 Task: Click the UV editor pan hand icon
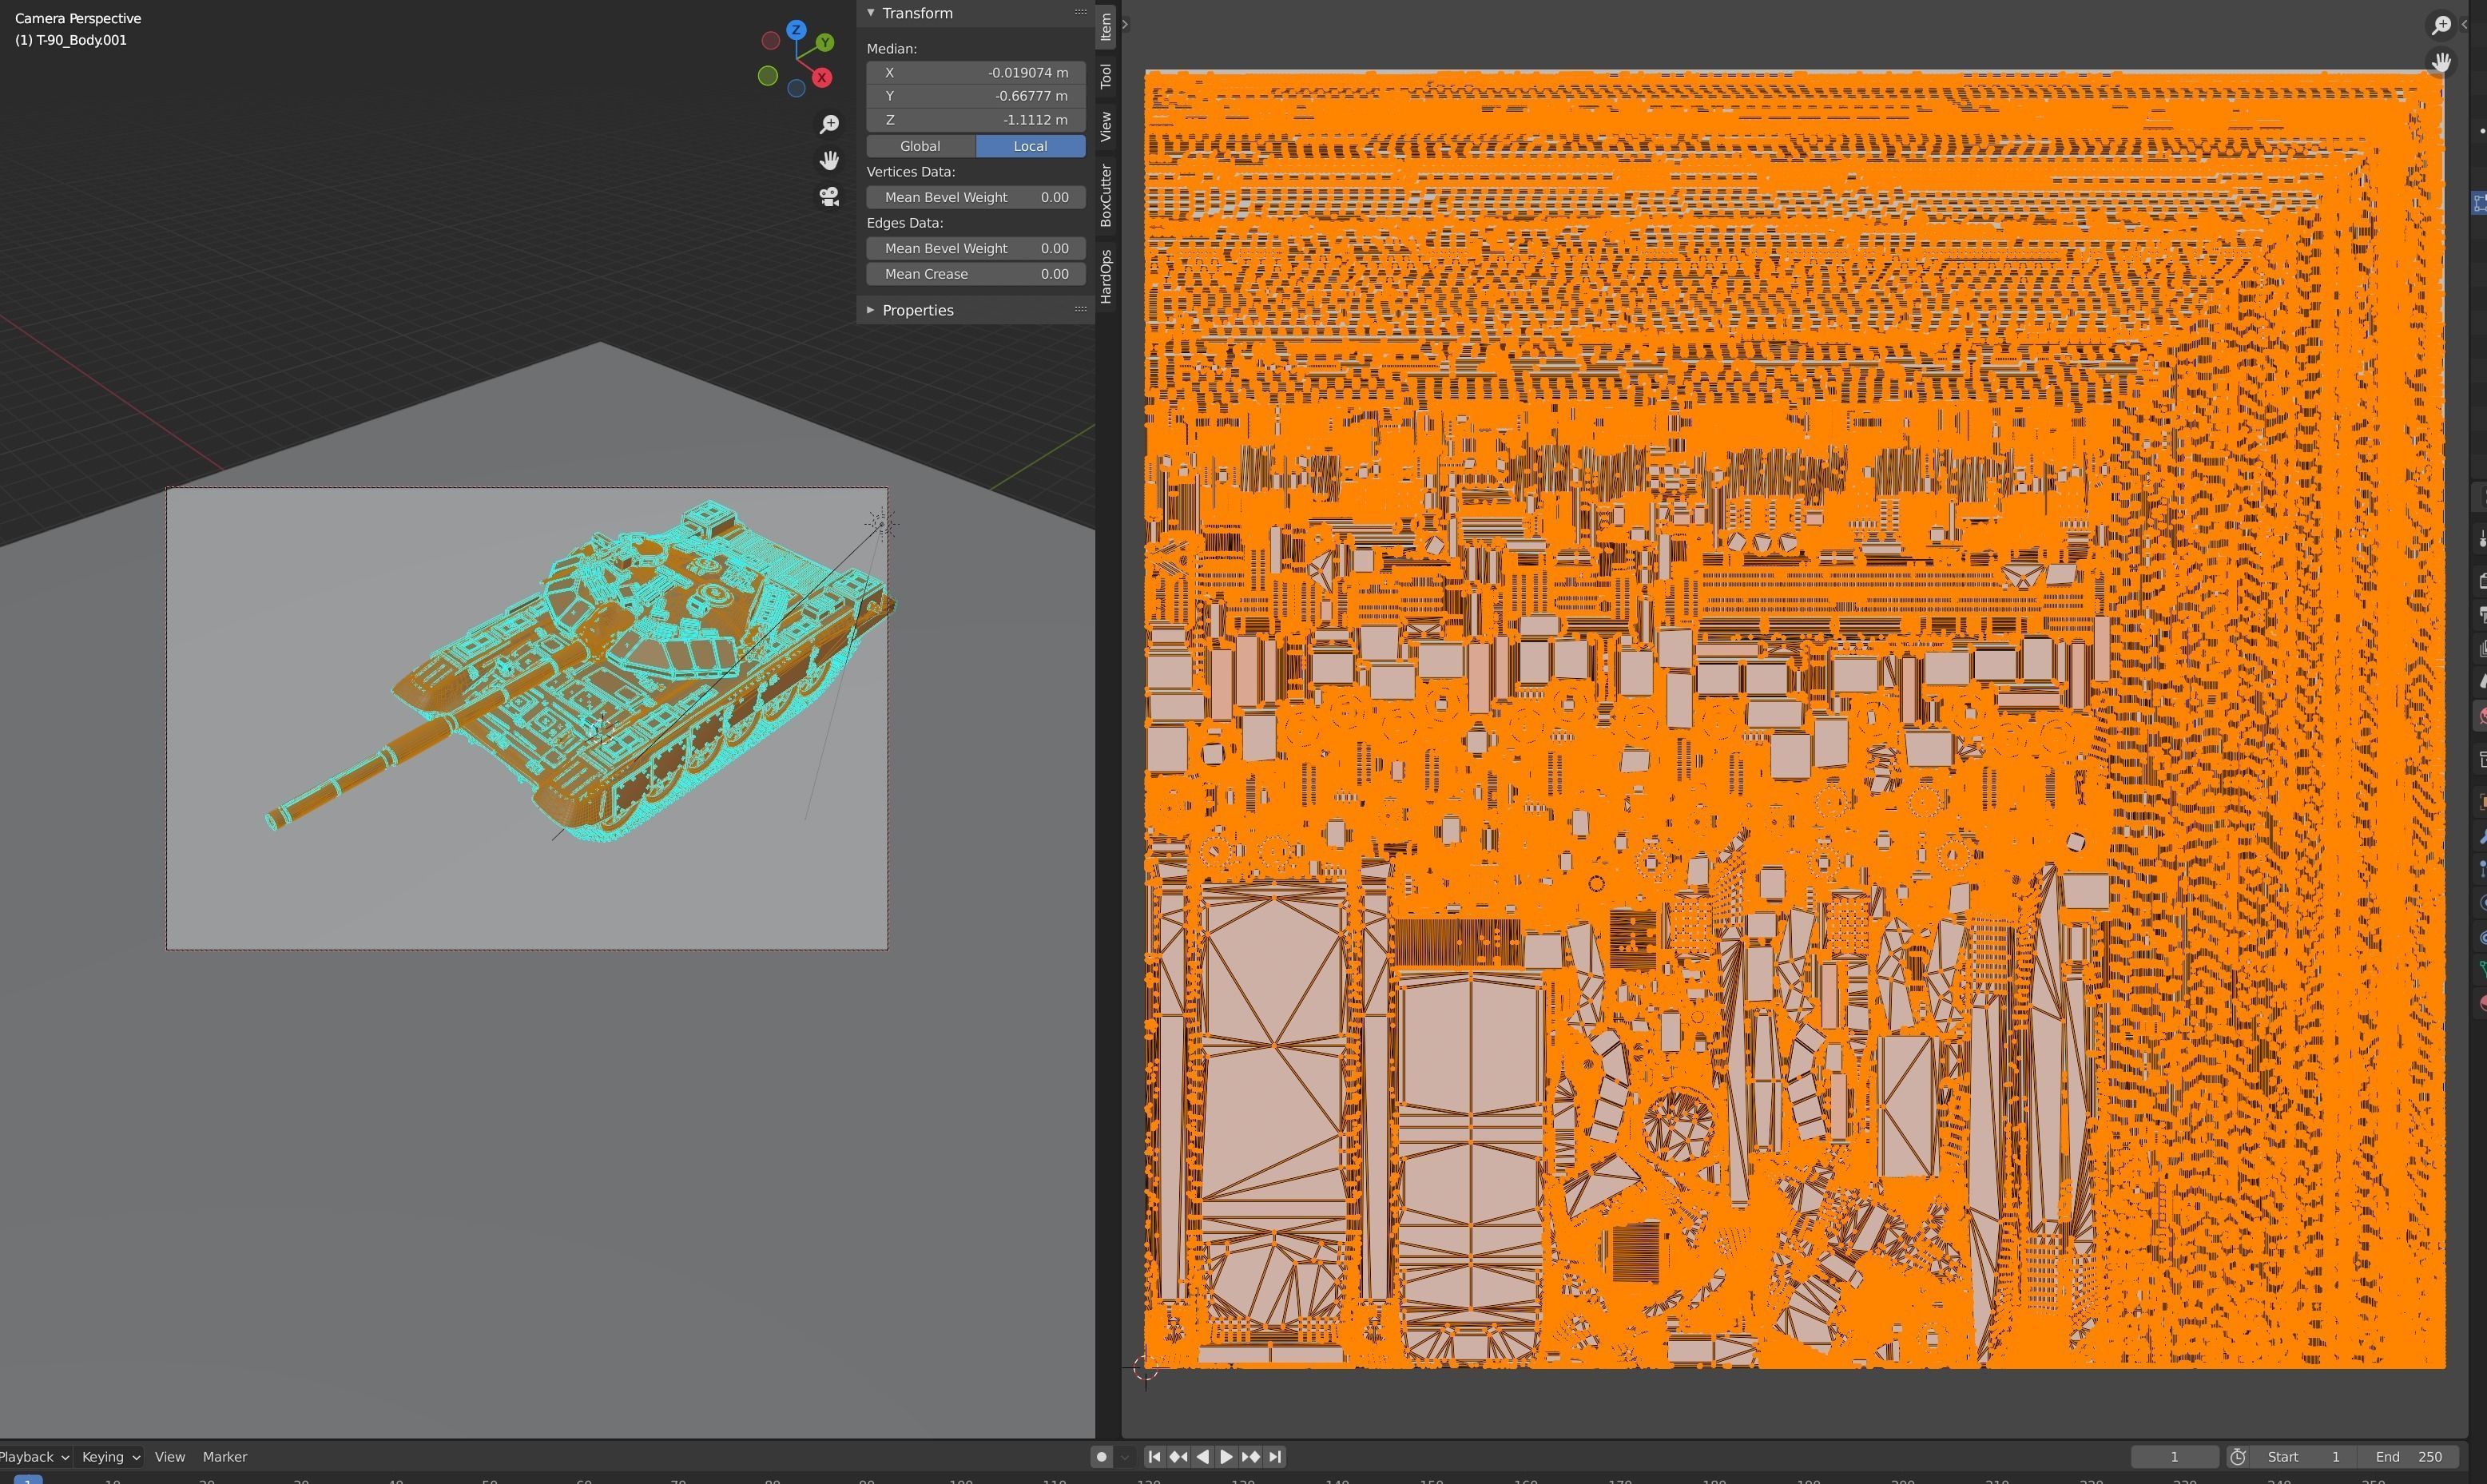pyautogui.click(x=2441, y=62)
